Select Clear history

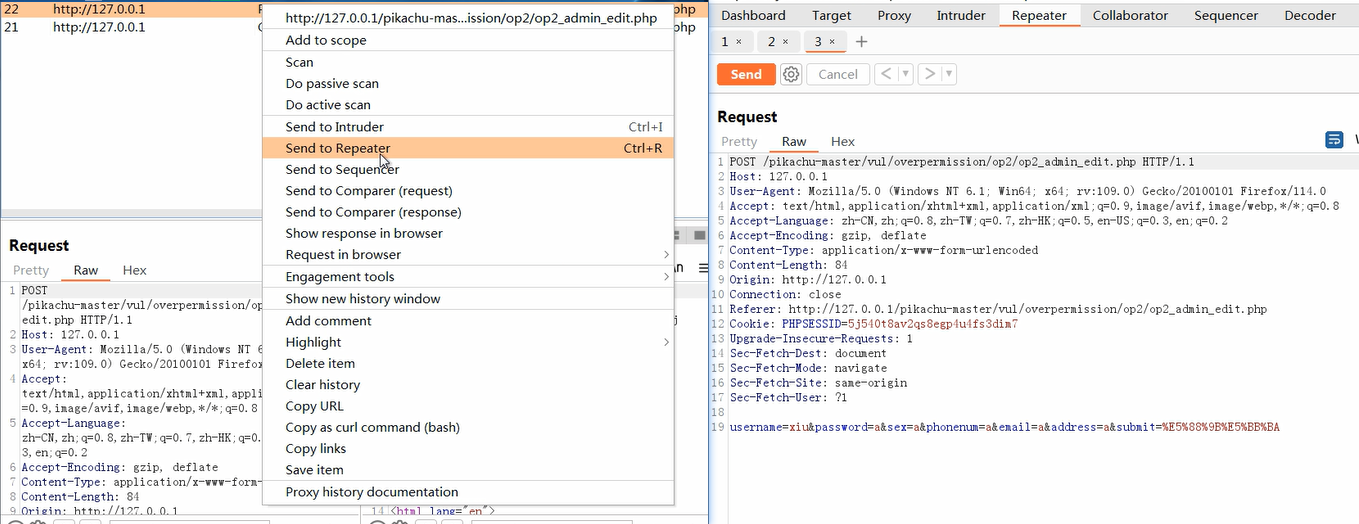click(x=468, y=385)
